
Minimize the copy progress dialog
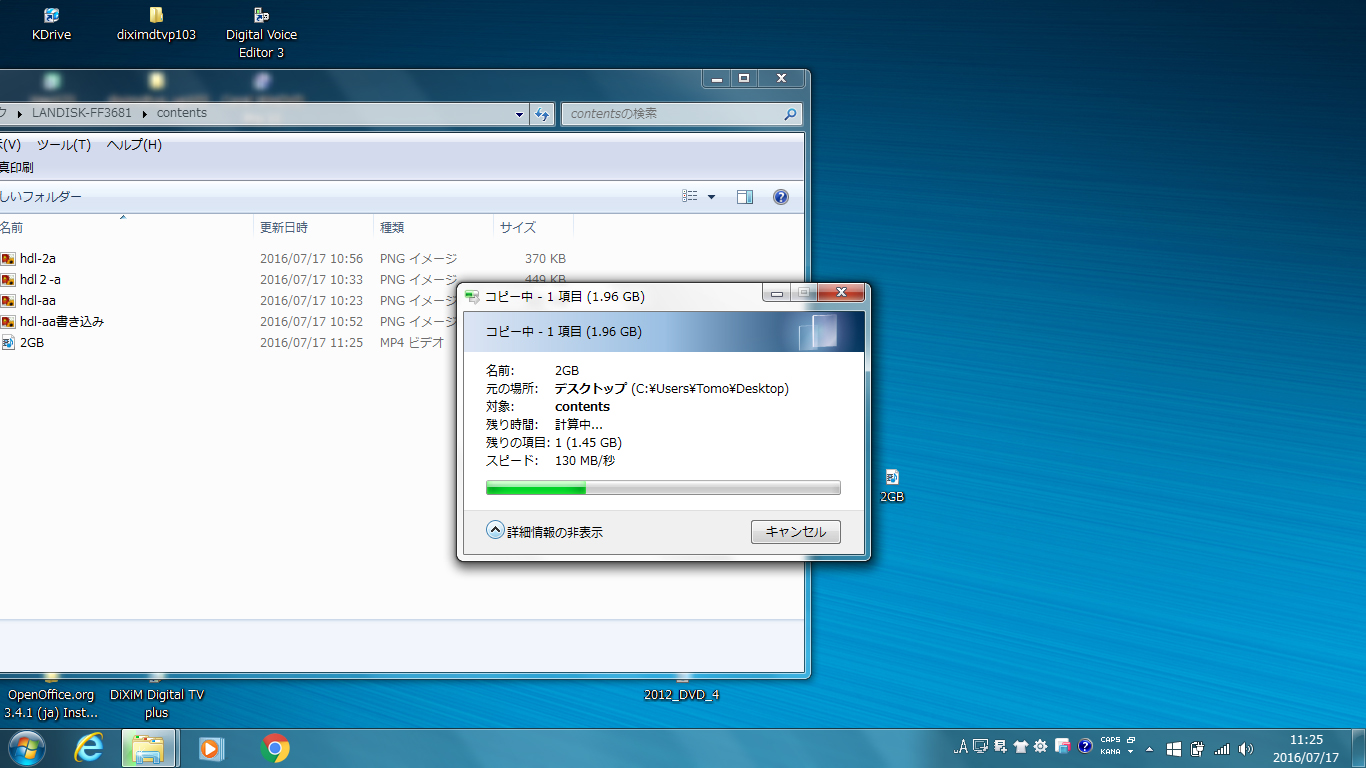click(777, 293)
